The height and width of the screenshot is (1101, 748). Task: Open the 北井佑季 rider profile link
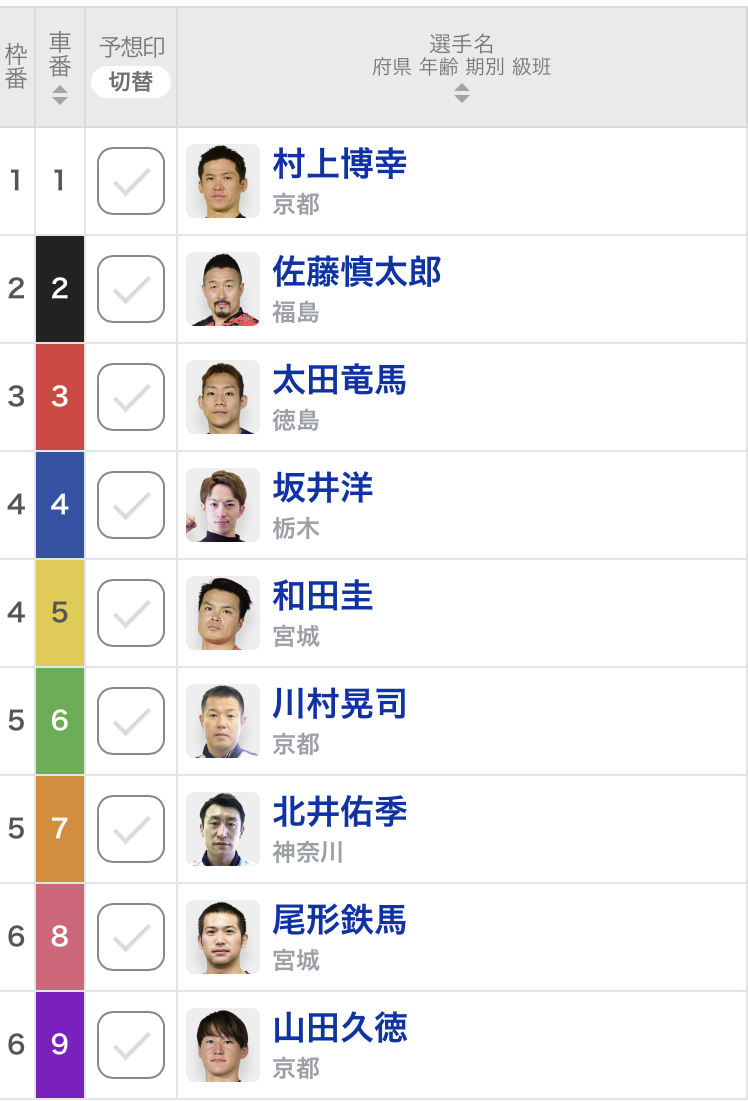click(340, 812)
